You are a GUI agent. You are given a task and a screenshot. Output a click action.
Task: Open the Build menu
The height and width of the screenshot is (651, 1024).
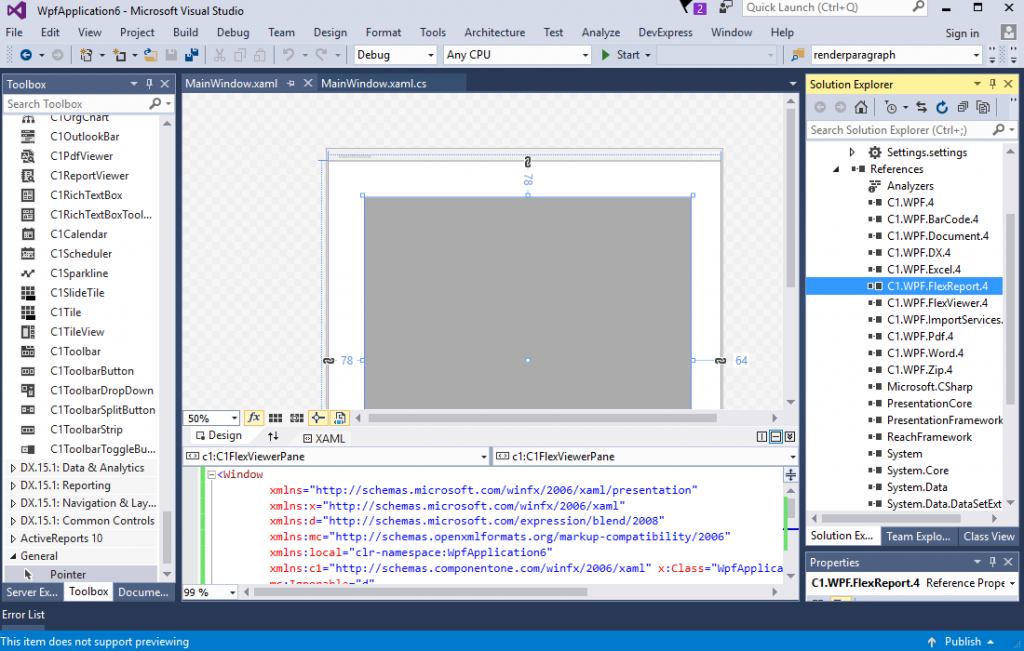click(x=185, y=33)
